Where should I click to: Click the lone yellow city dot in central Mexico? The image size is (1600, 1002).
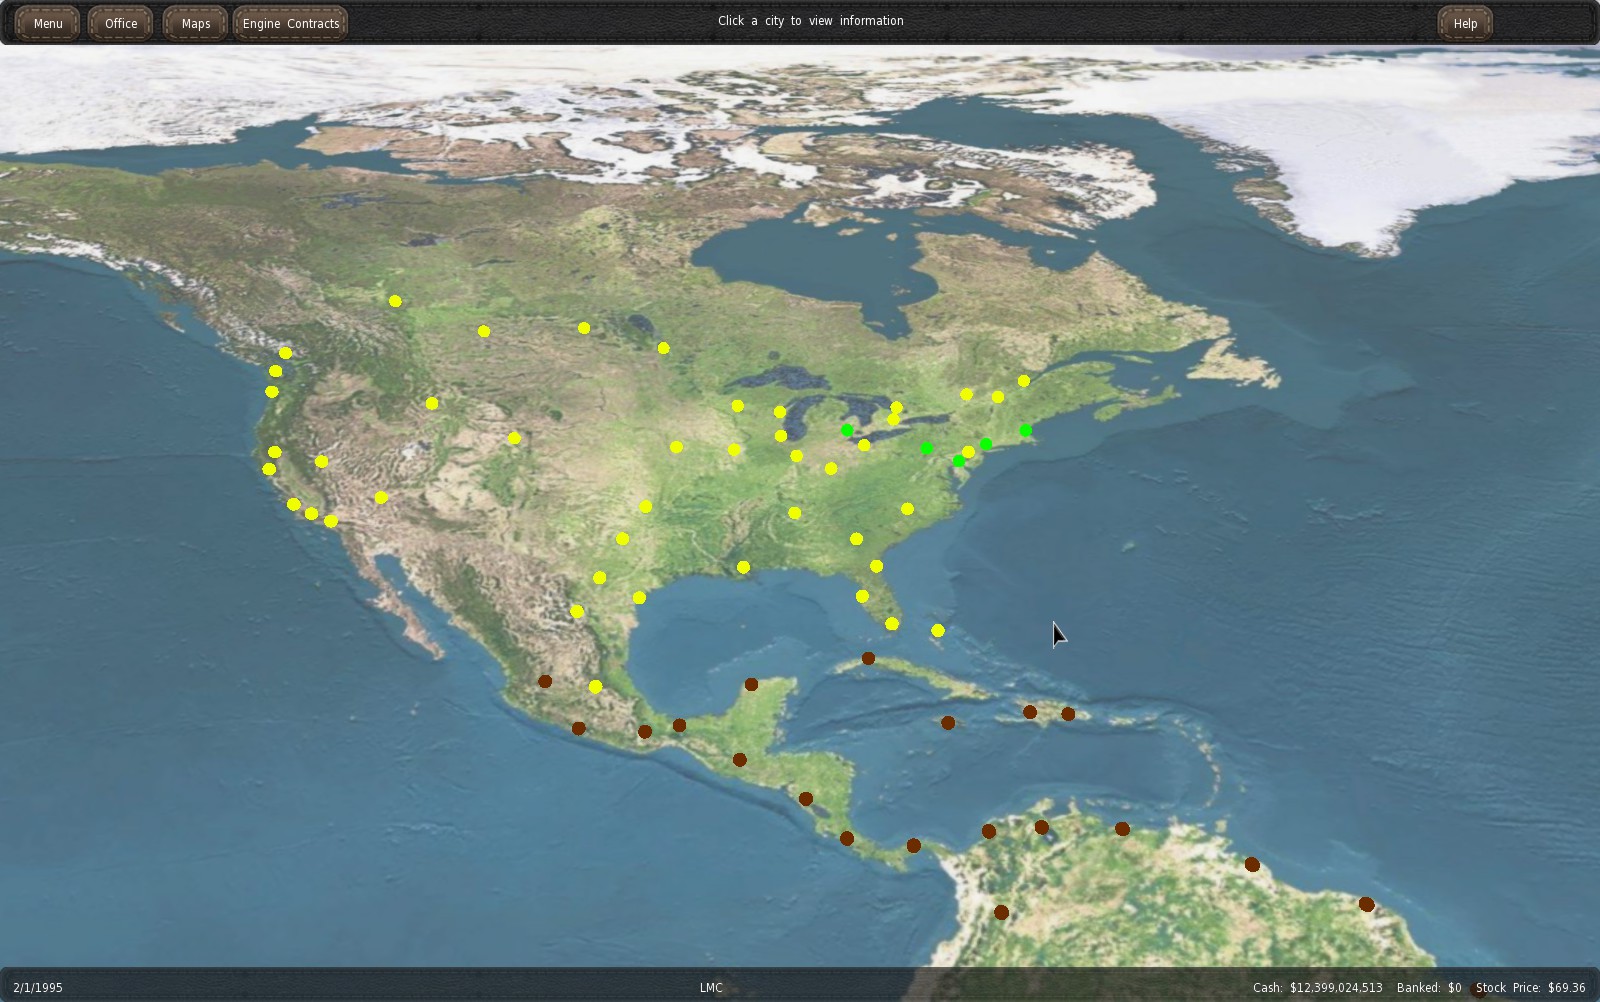pyautogui.click(x=596, y=686)
